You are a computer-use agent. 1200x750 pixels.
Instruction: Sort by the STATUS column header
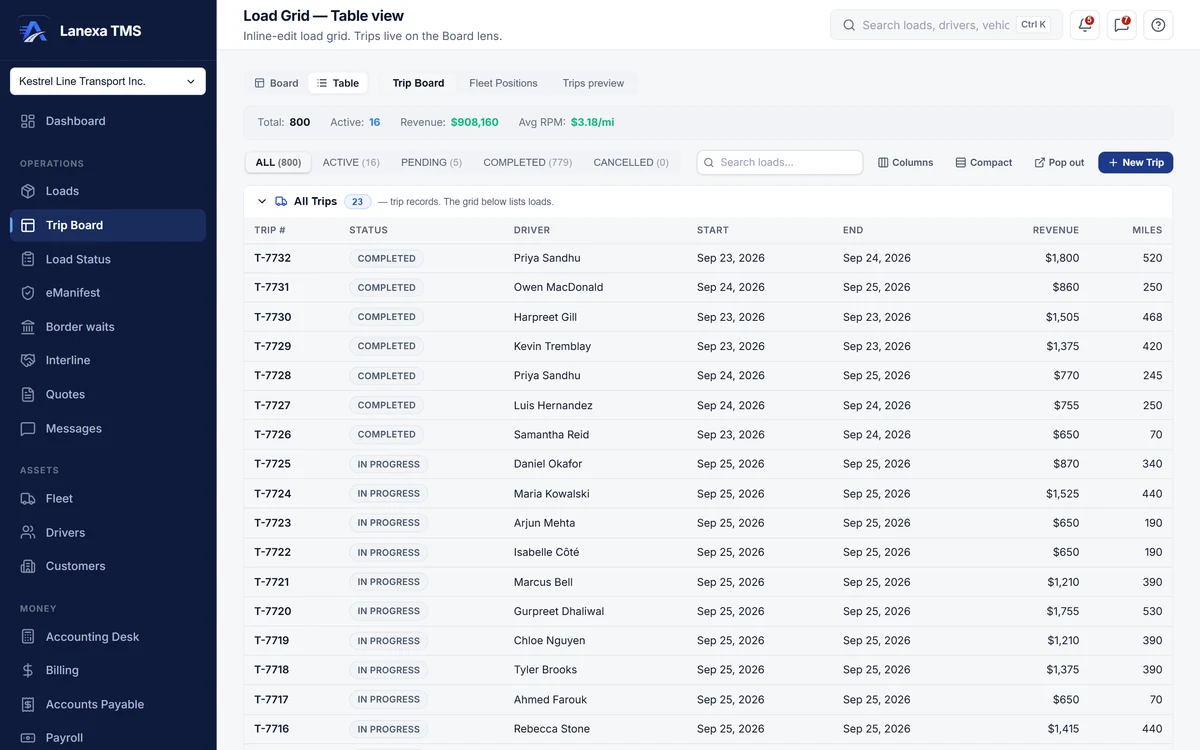coord(368,230)
